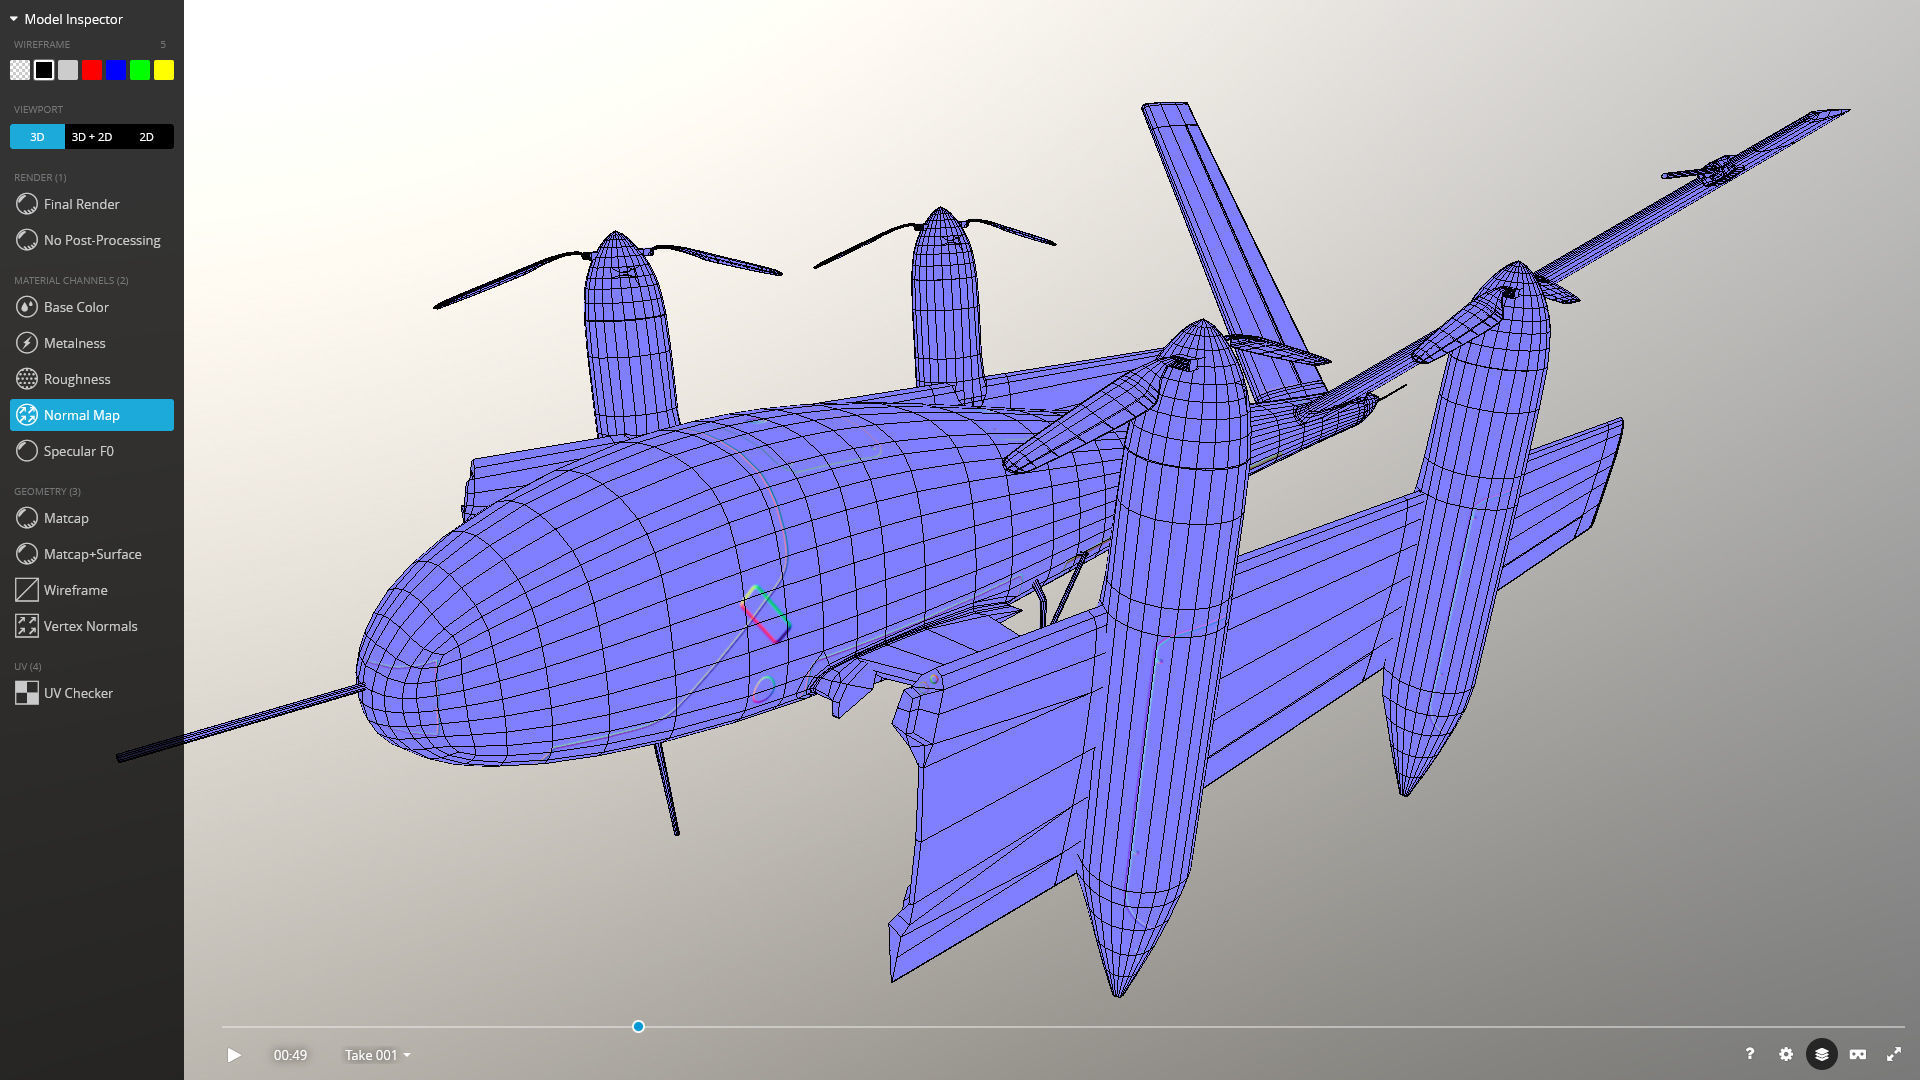The image size is (1920, 1080).
Task: Select the blue wireframe color swatch
Action: (116, 70)
